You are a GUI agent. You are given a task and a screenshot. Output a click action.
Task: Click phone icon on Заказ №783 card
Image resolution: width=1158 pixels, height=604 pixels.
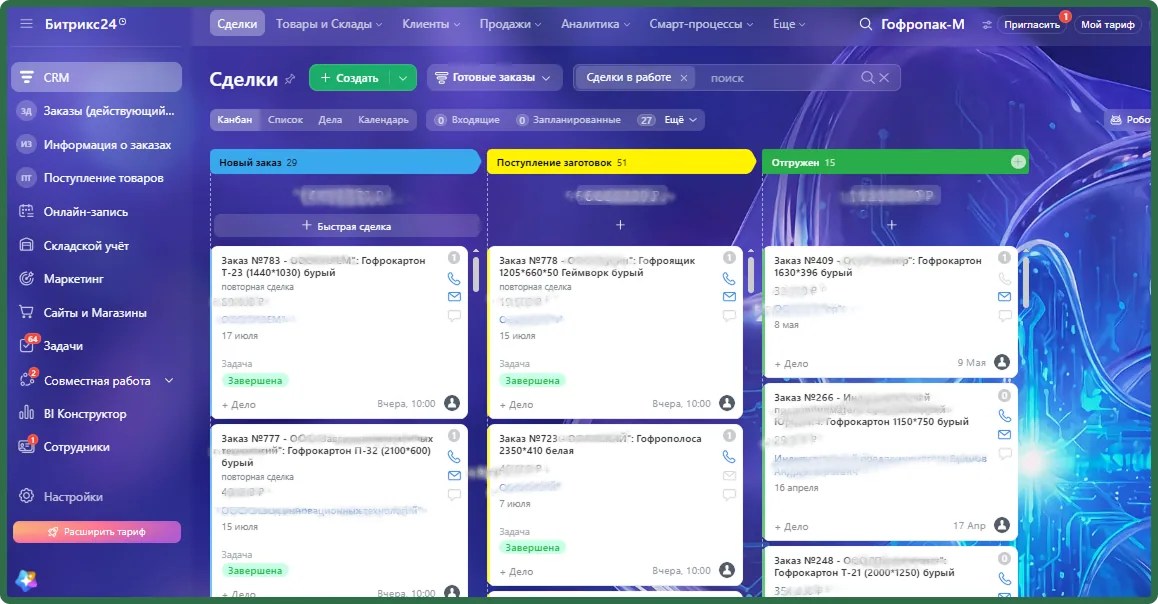coord(453,278)
